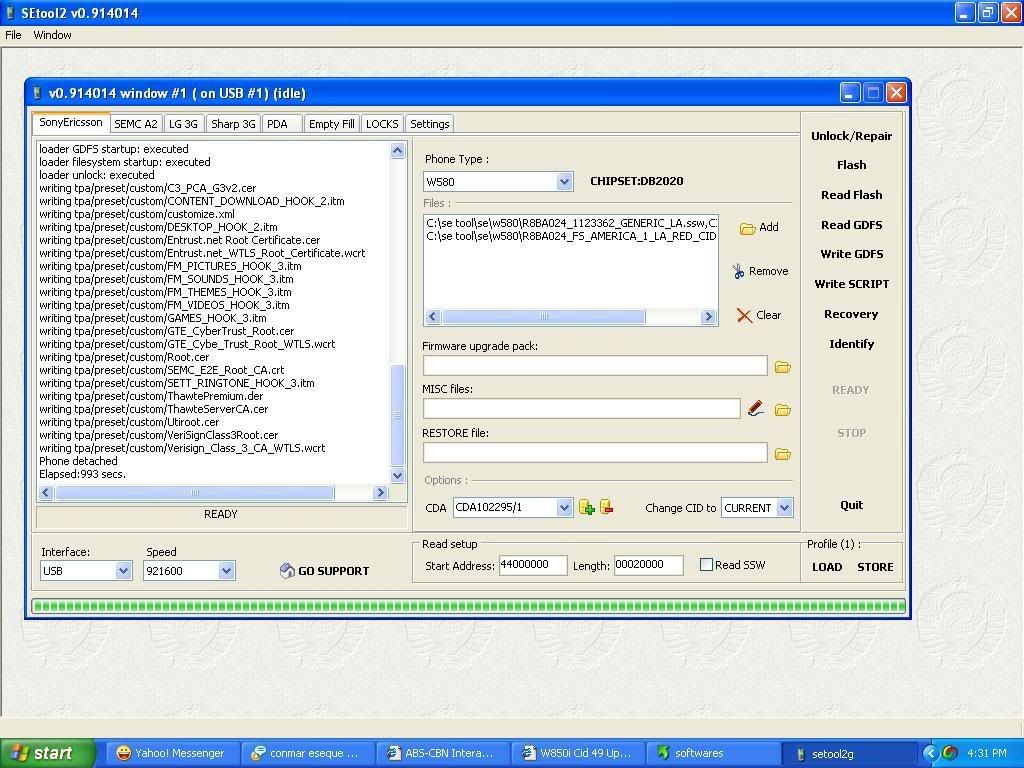Click the Recovery button
This screenshot has width=1024, height=768.
tap(852, 314)
